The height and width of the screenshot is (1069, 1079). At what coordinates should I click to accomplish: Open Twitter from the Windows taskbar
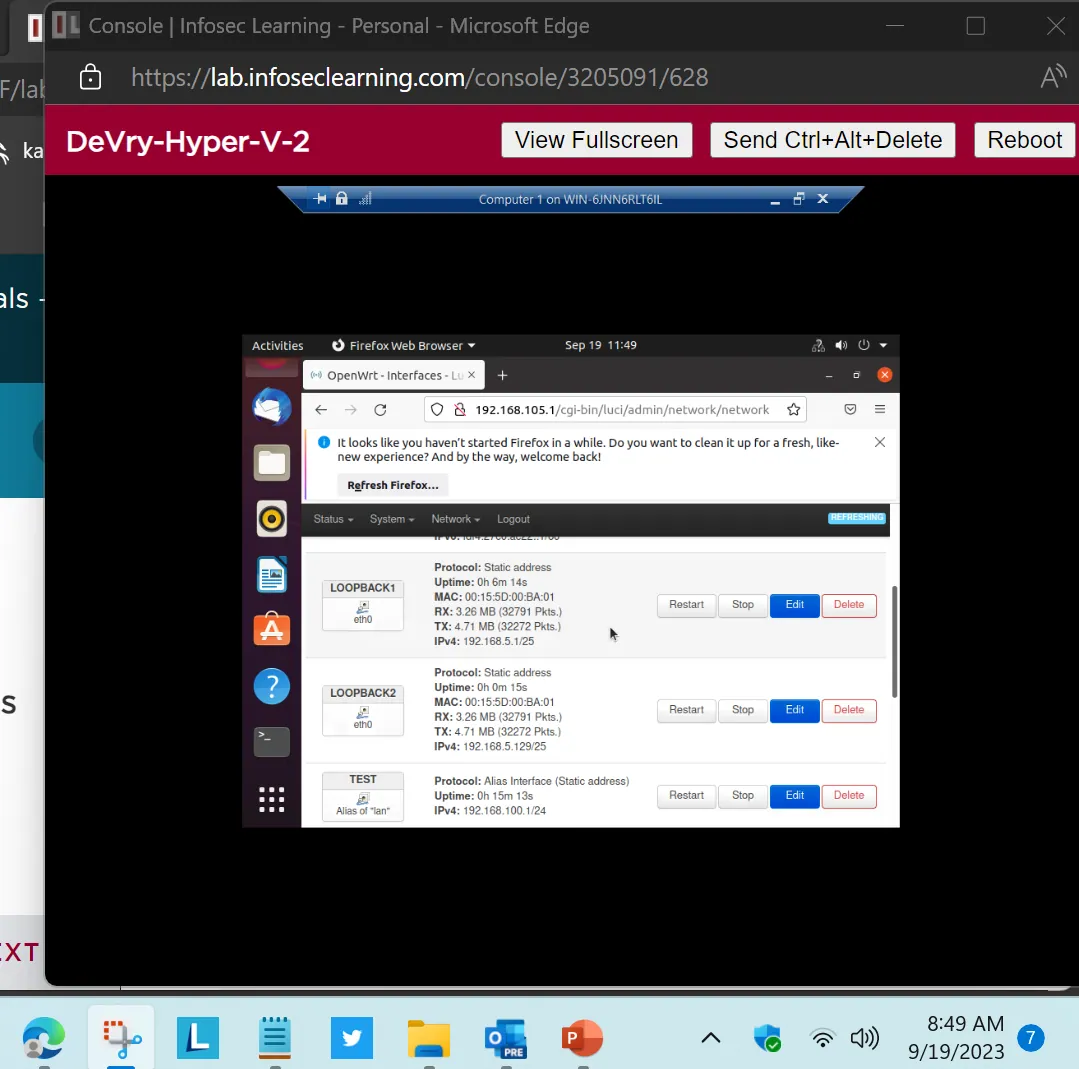coord(352,1038)
